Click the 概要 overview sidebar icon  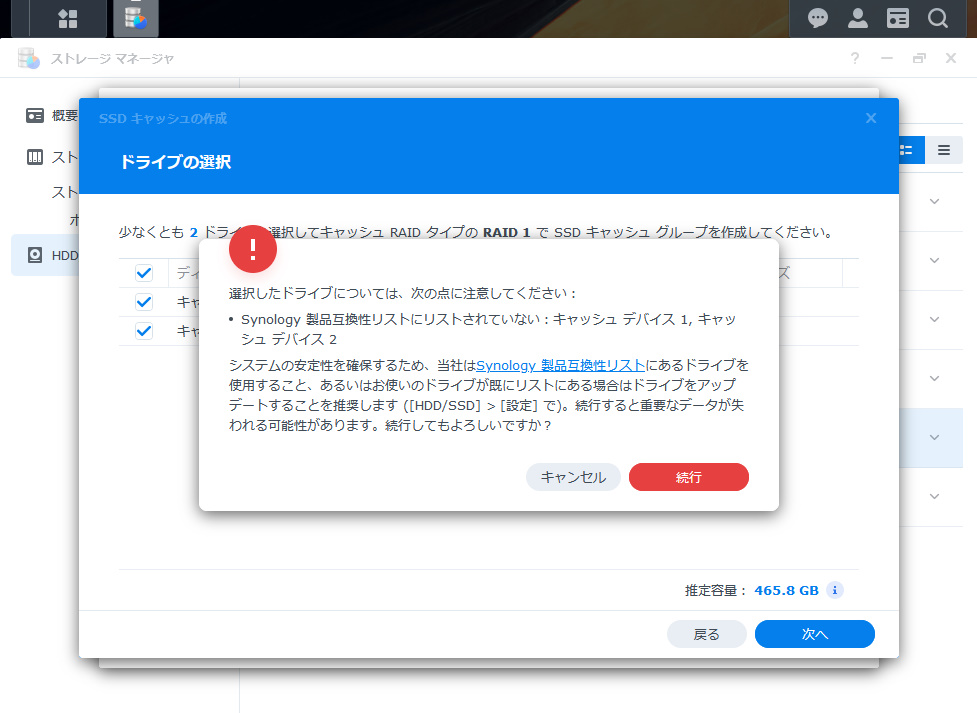pyautogui.click(x=35, y=116)
